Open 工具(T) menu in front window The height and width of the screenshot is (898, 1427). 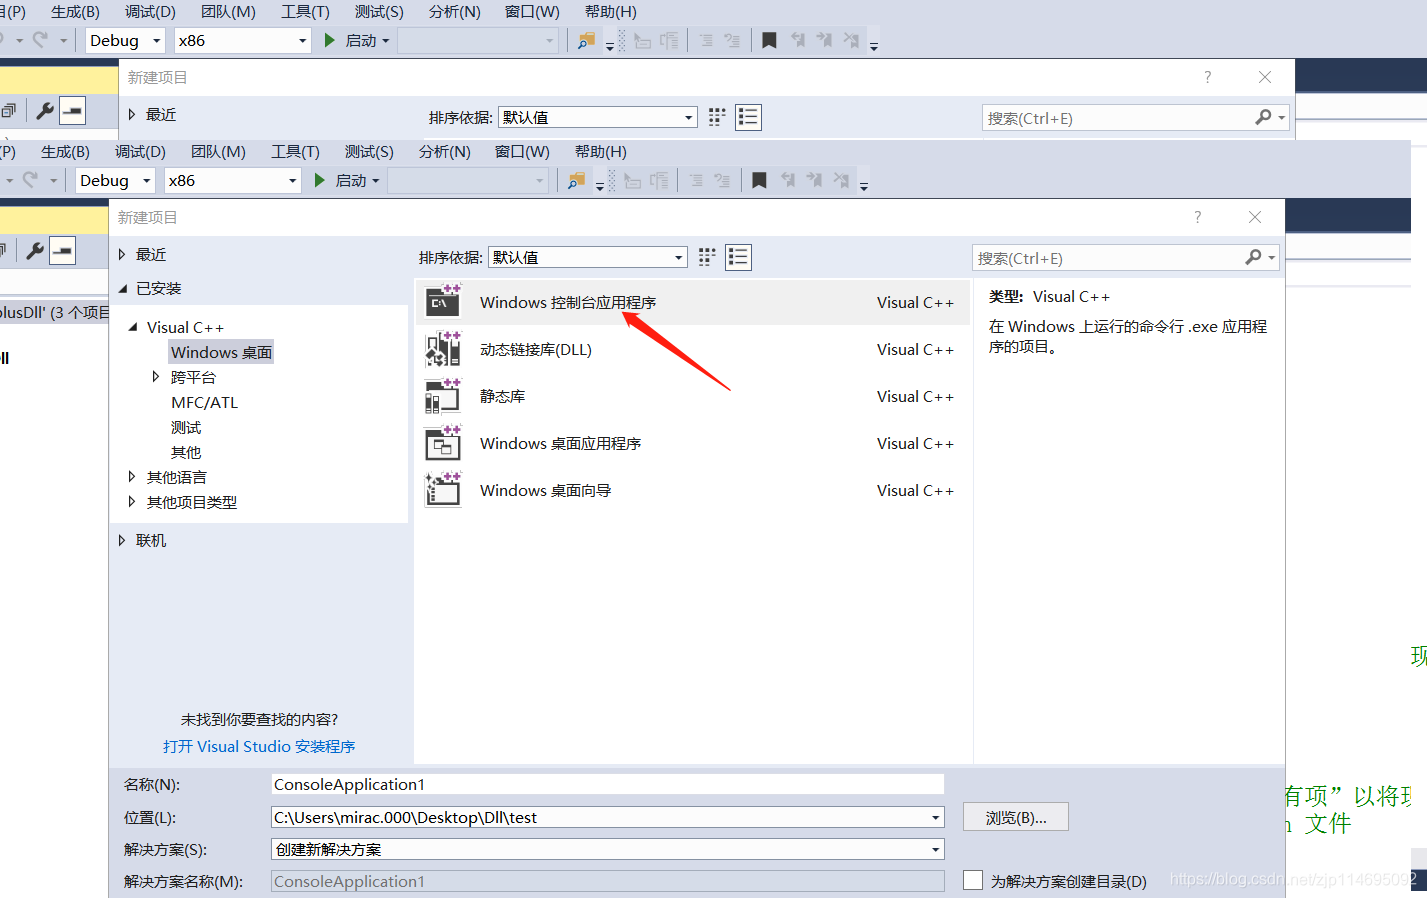(295, 151)
